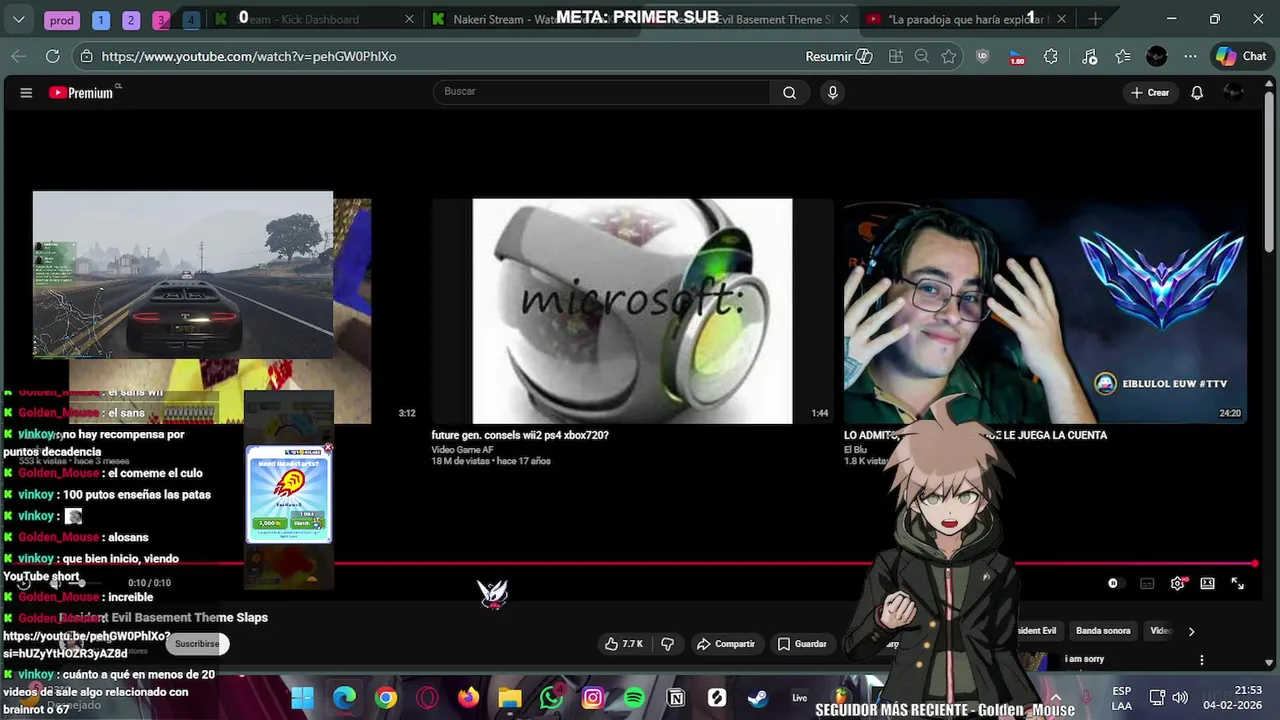Viewport: 1280px width, 720px height.
Task: Reload the page with the refresh icon
Action: 52,57
